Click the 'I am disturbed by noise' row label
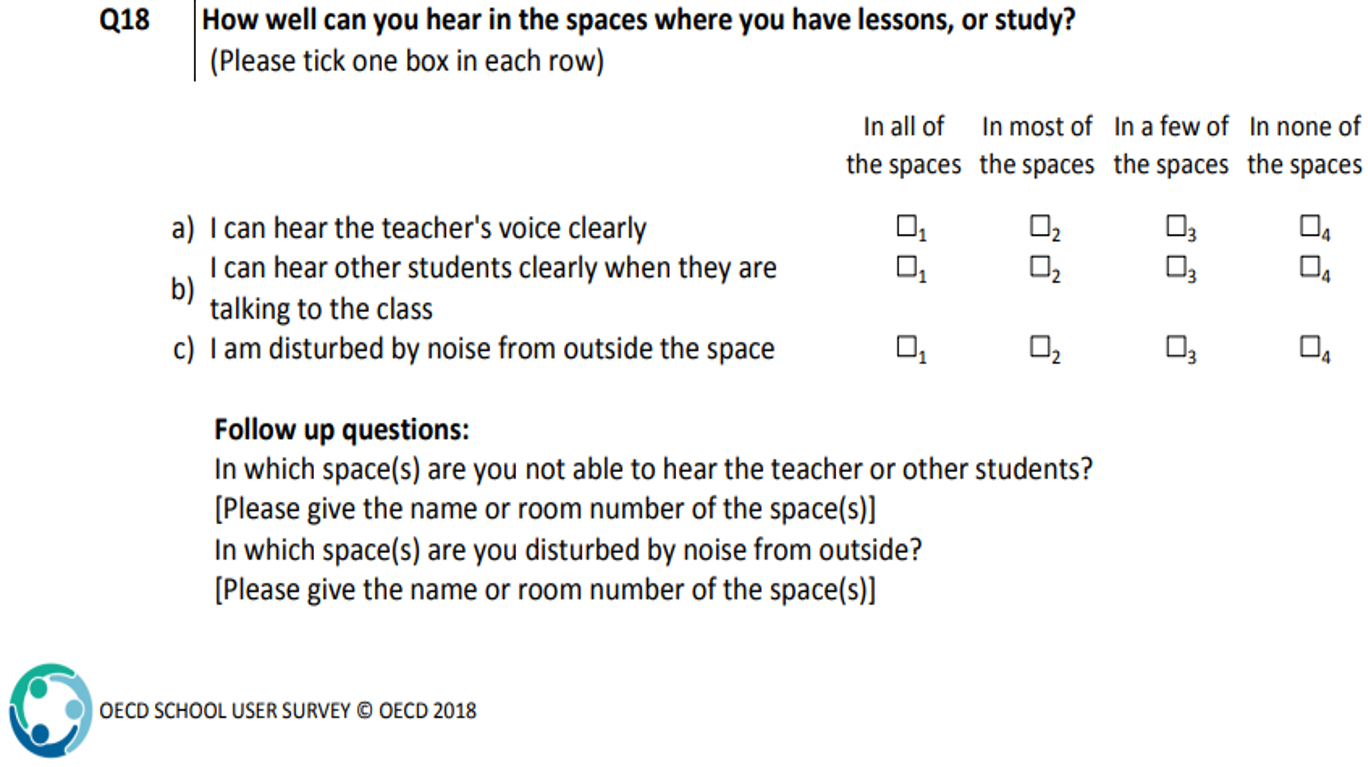The image size is (1368, 767). point(492,349)
